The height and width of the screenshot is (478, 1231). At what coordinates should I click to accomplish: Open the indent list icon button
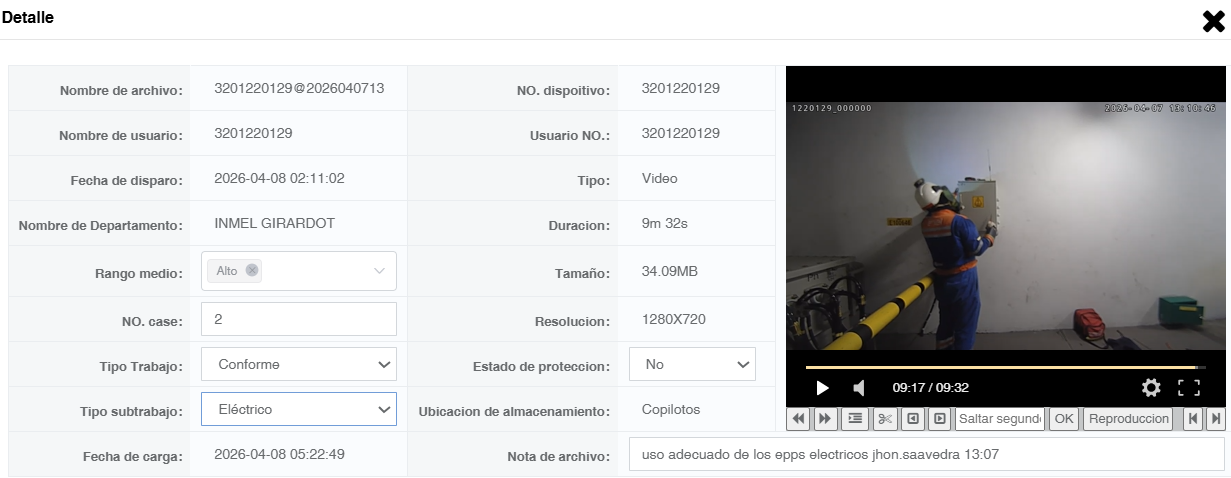(x=855, y=419)
